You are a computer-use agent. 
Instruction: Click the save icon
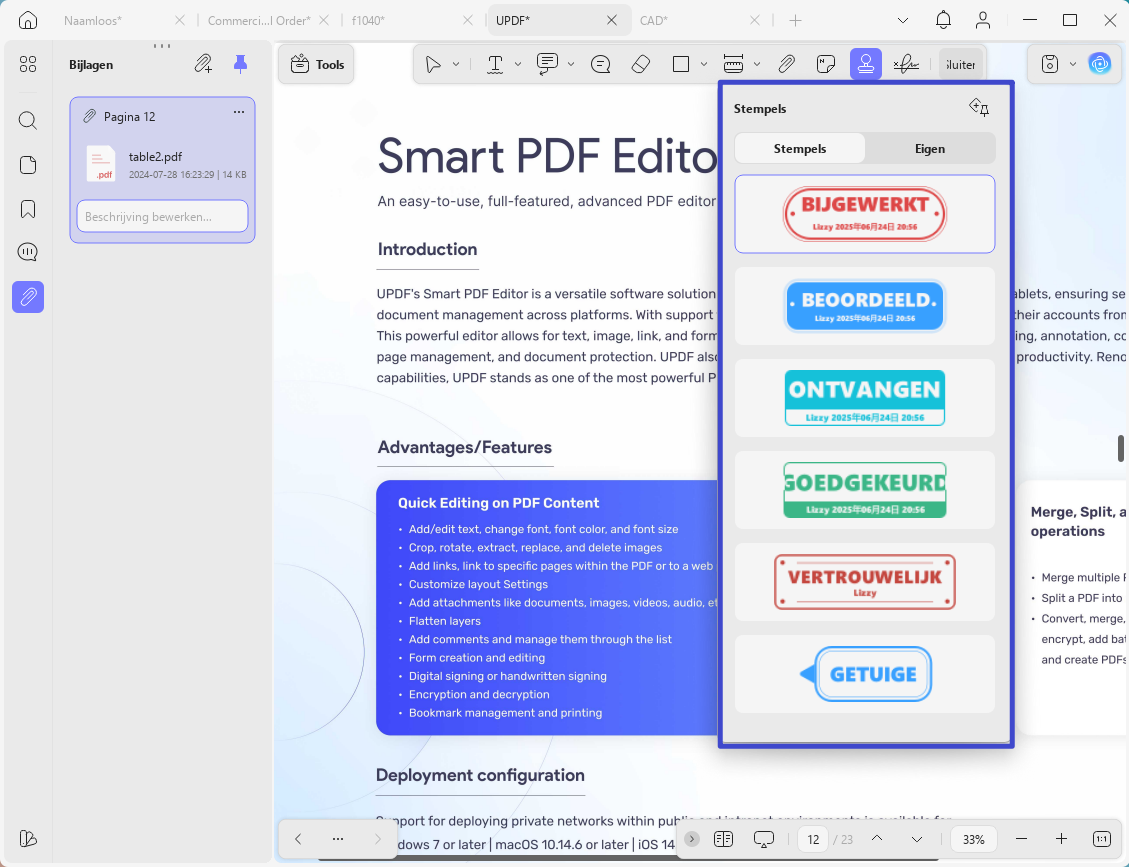point(1050,64)
